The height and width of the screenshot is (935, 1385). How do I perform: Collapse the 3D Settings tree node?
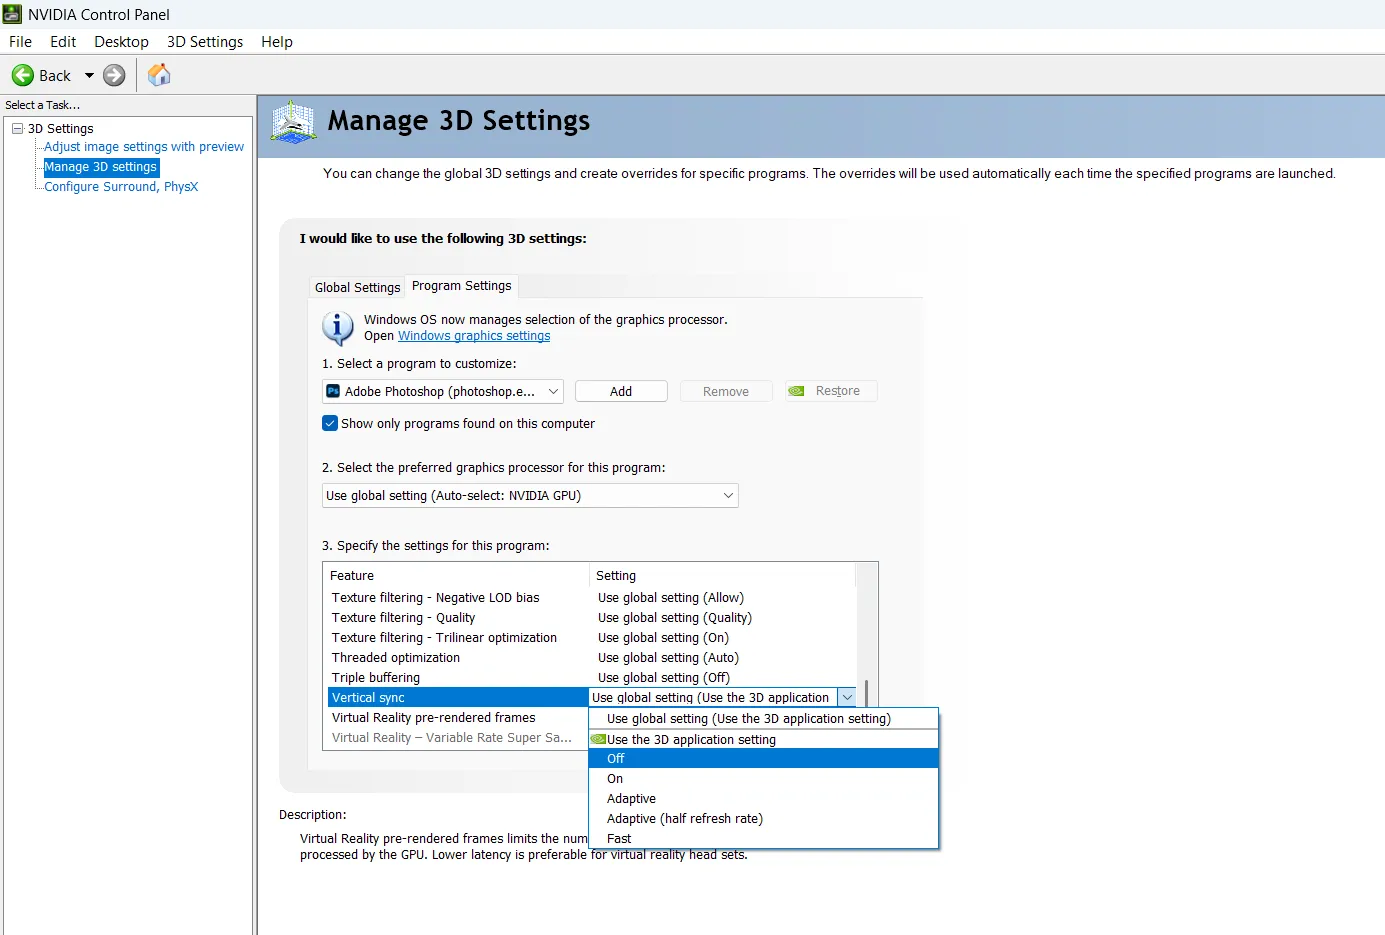pos(17,128)
